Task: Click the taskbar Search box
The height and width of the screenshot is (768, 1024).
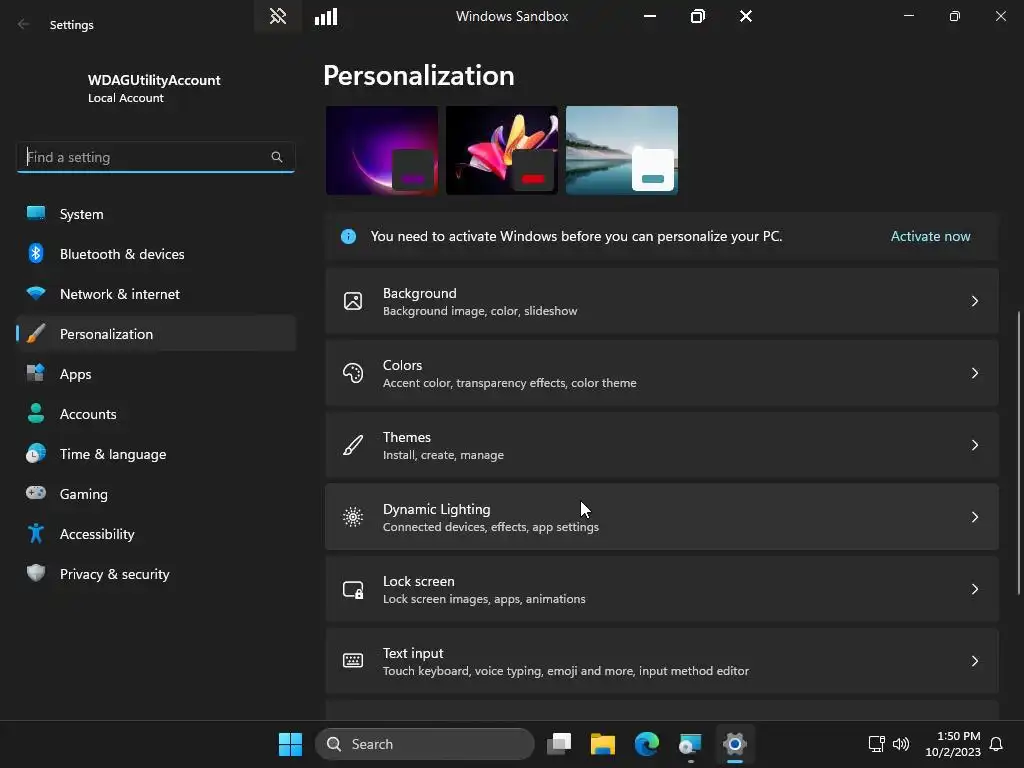Action: pyautogui.click(x=424, y=744)
